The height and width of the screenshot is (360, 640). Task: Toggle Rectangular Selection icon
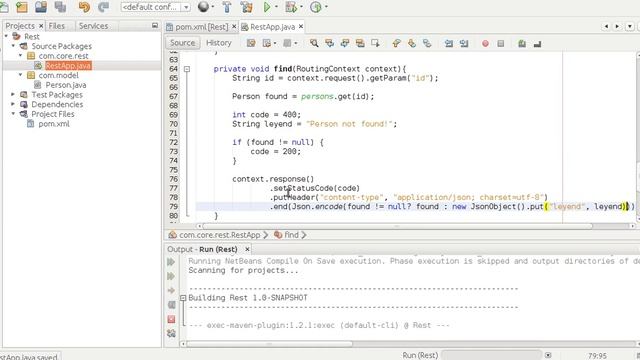375,43
